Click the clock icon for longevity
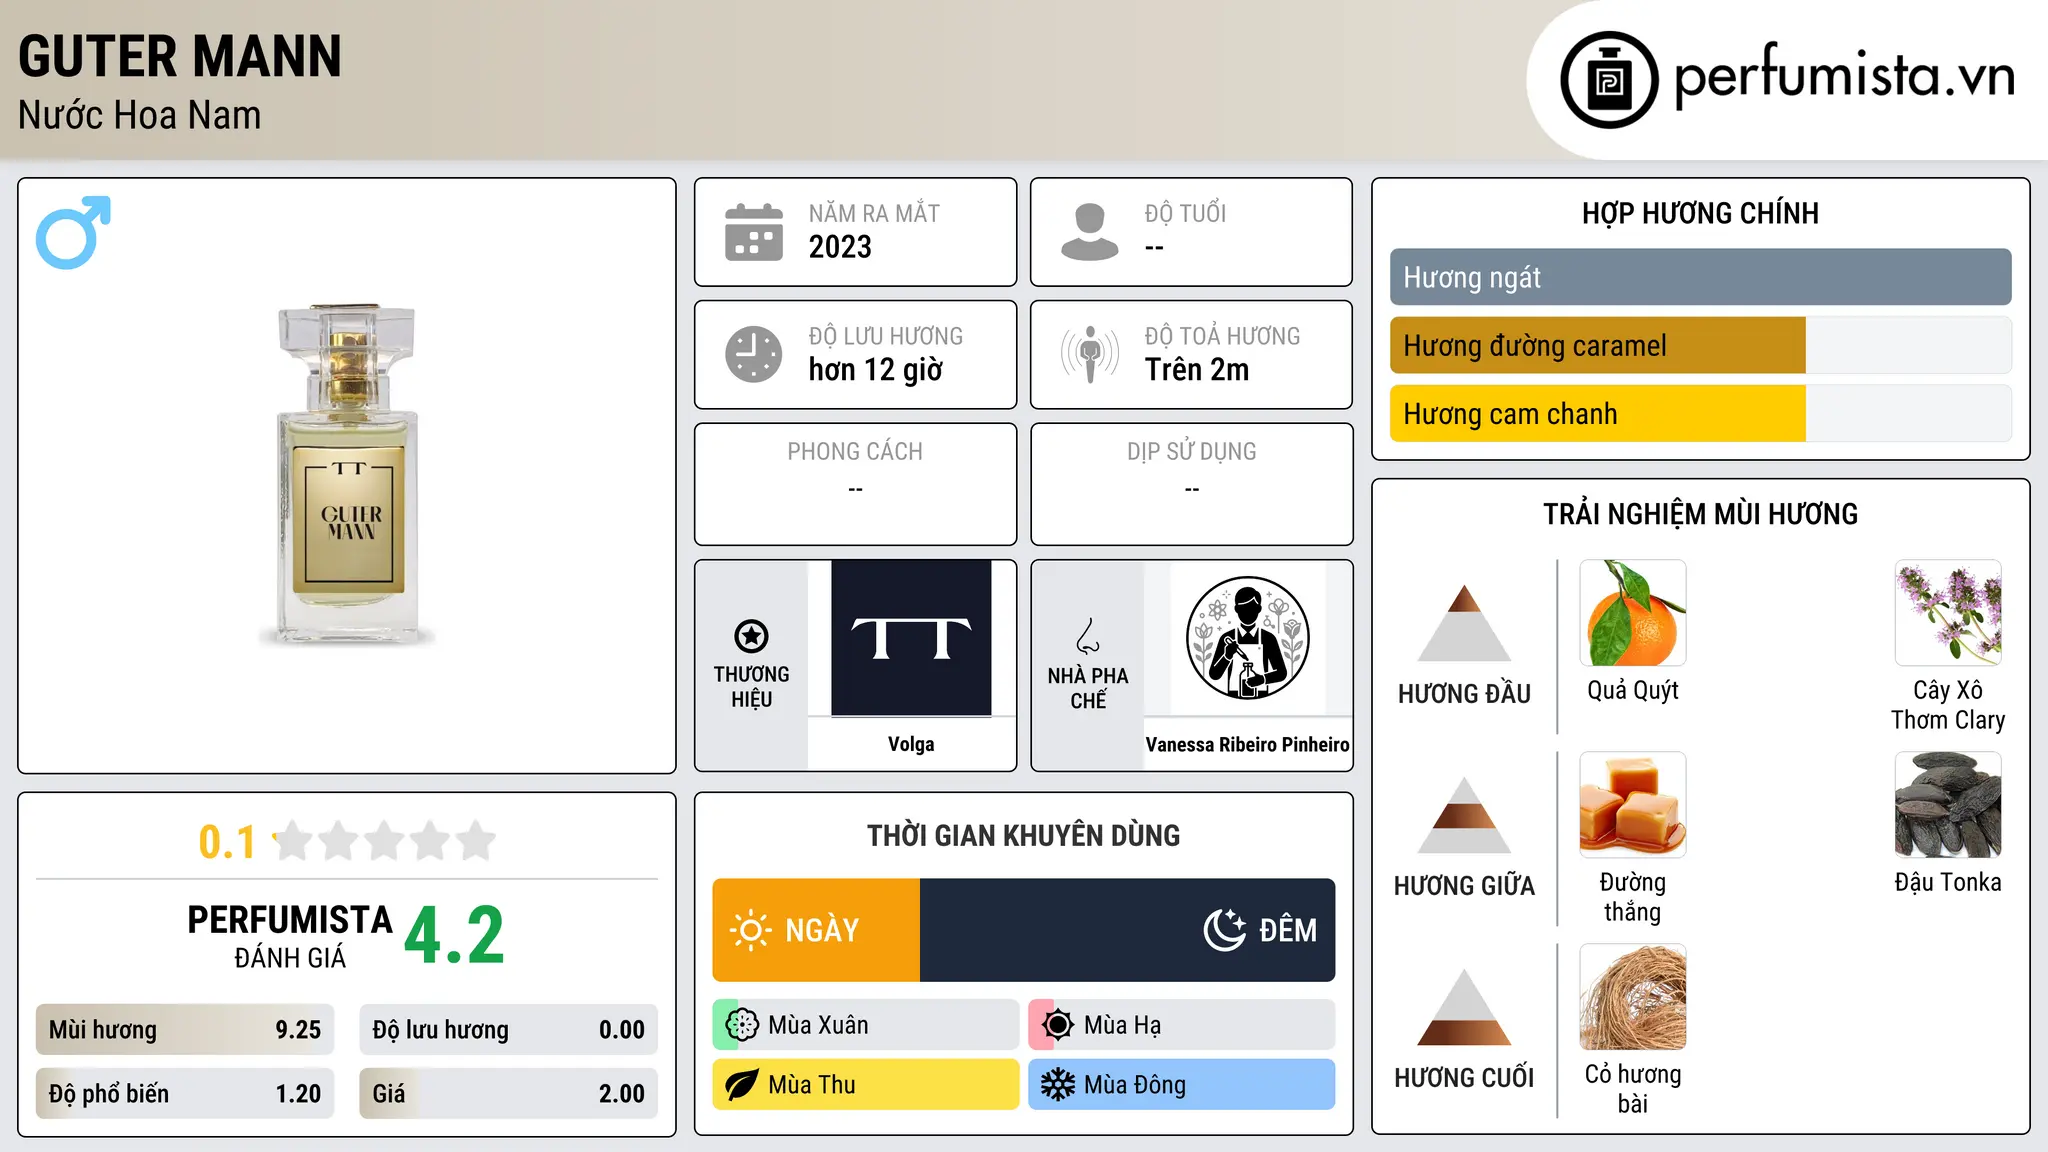 coord(754,354)
